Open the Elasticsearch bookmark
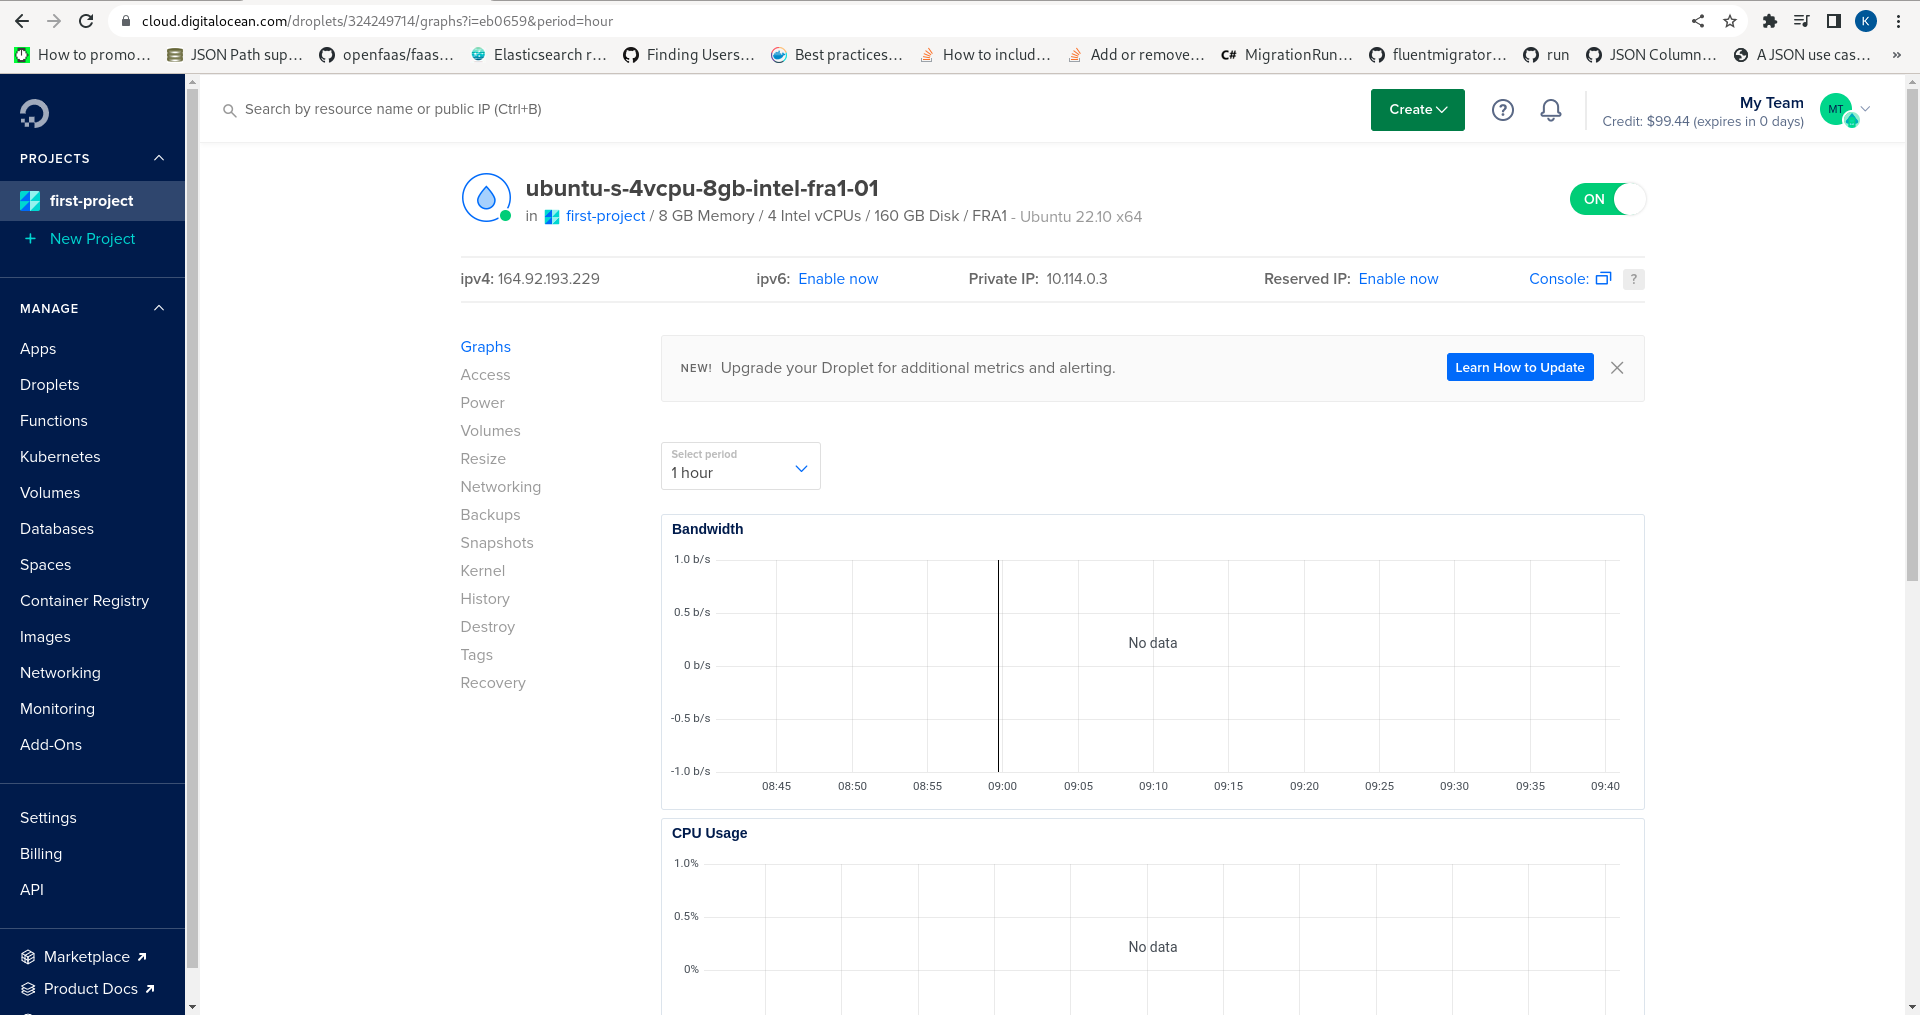1920x1015 pixels. pos(538,55)
